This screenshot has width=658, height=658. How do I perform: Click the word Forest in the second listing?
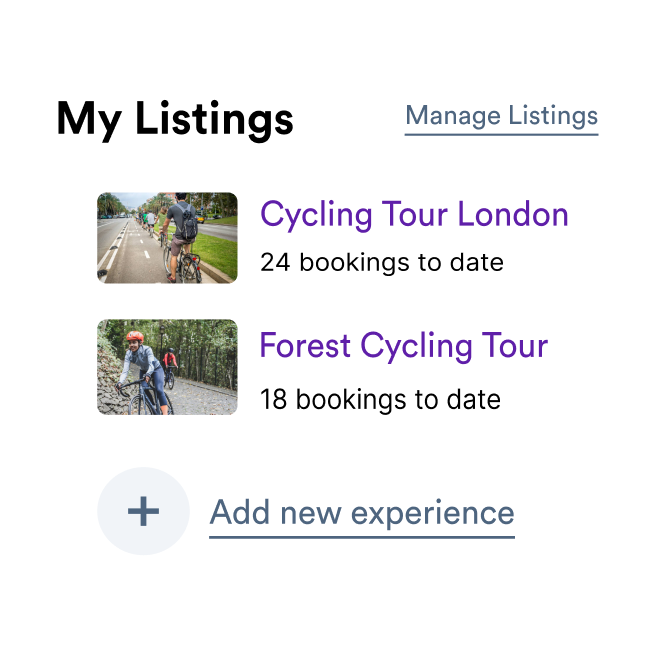305,346
